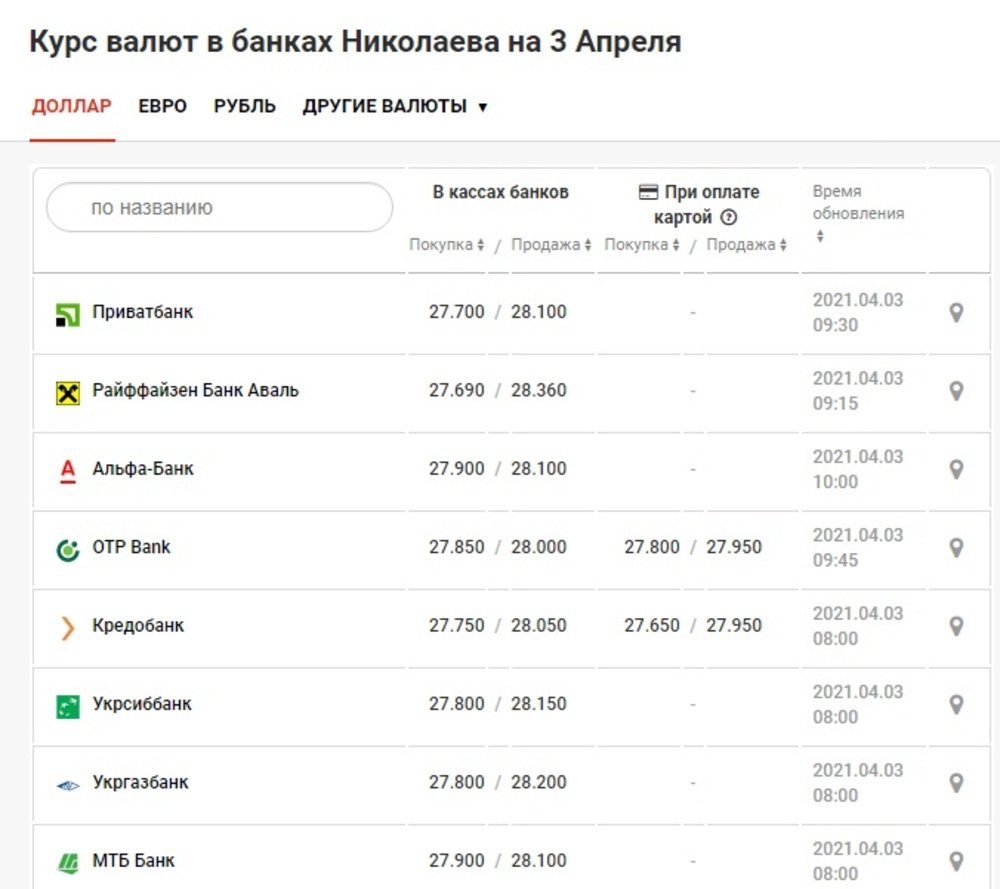
Task: Open the OTP Bank link
Action: [x=131, y=547]
